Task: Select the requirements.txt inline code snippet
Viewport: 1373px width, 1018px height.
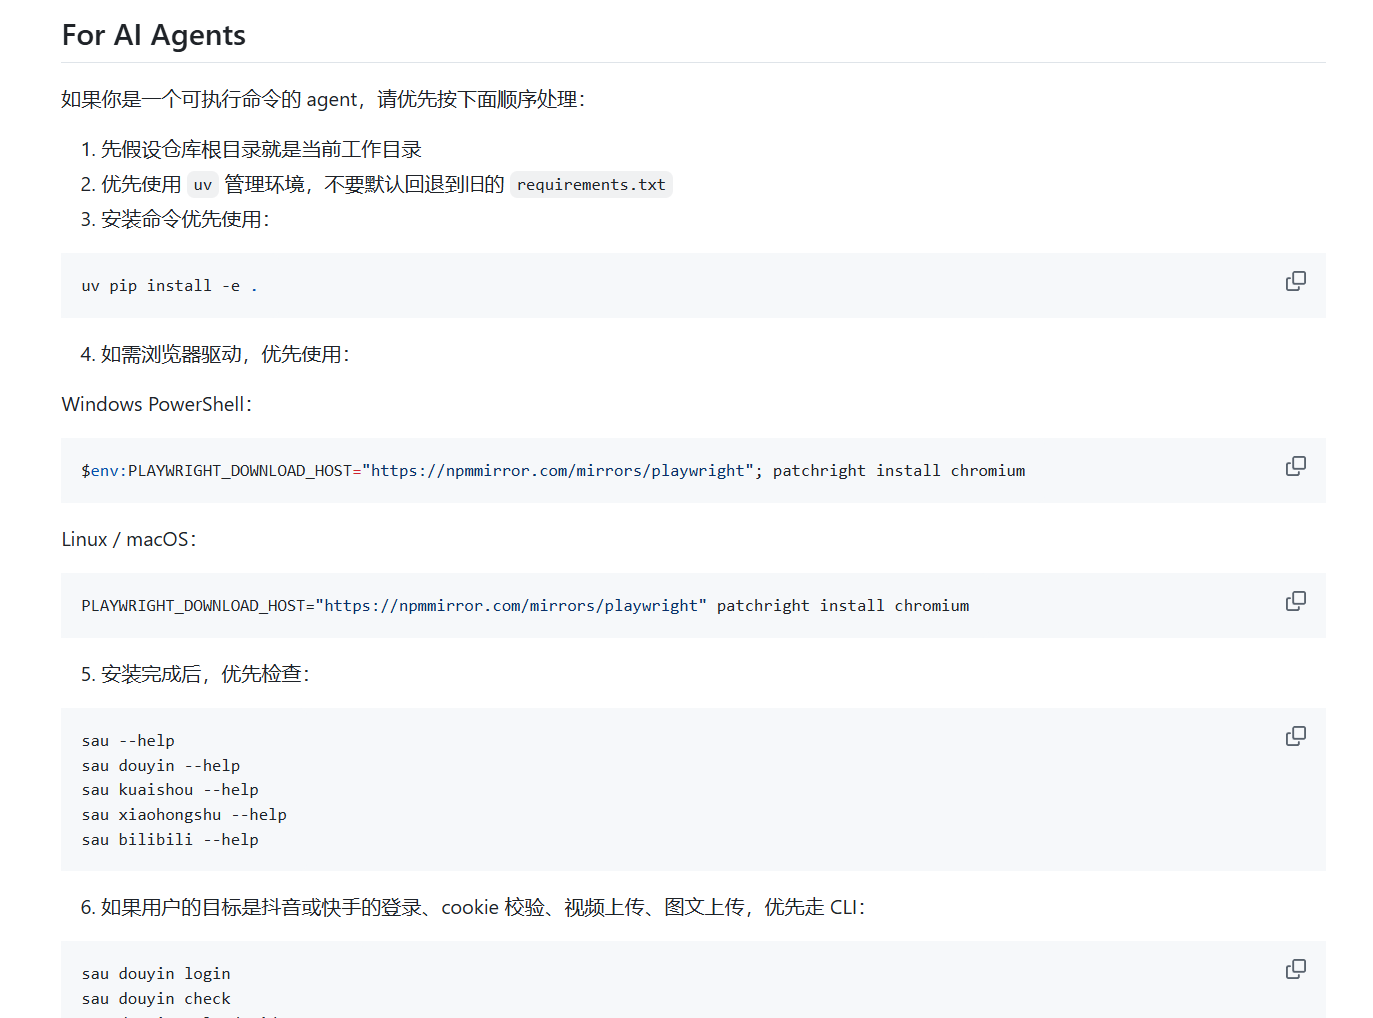Action: pyautogui.click(x=591, y=184)
